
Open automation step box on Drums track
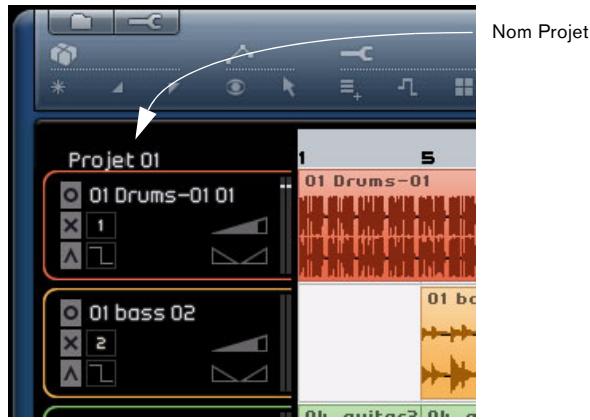pos(101,256)
